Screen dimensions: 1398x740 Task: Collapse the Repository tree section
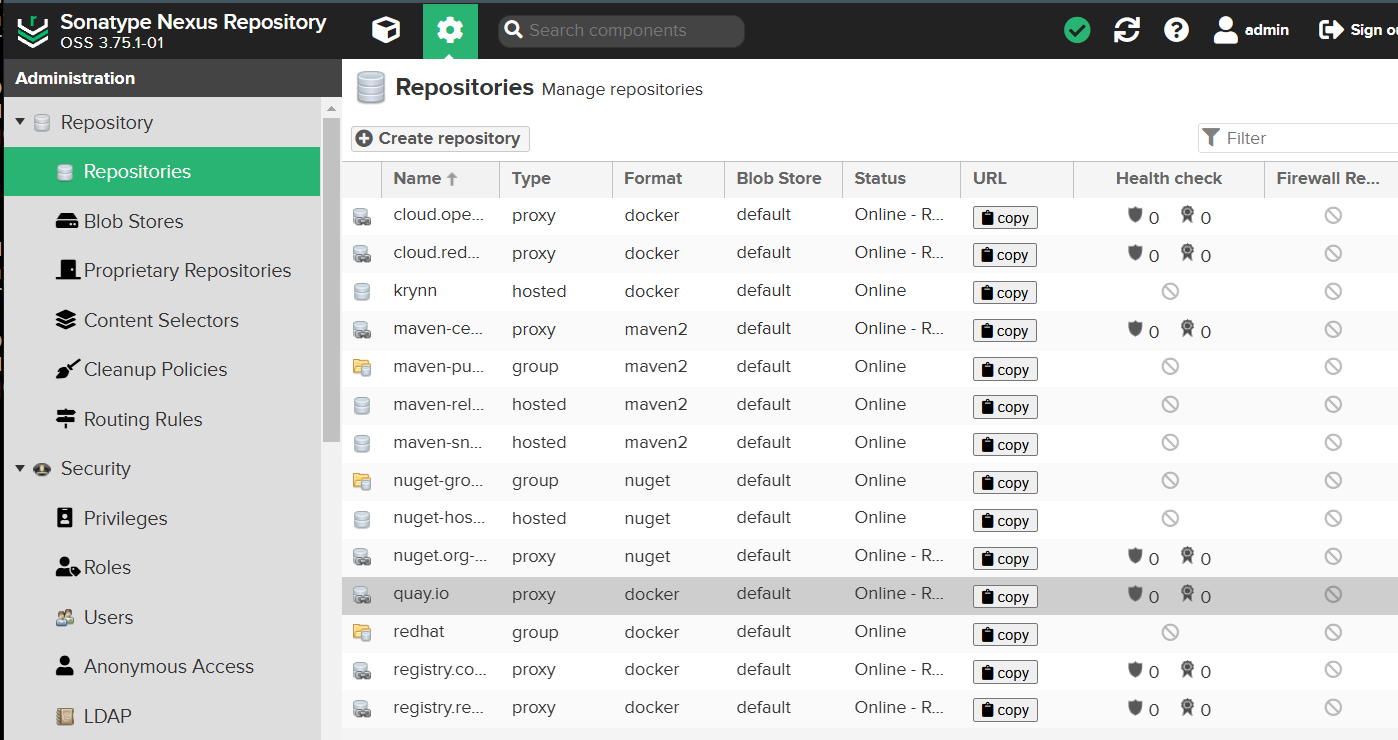(x=20, y=122)
